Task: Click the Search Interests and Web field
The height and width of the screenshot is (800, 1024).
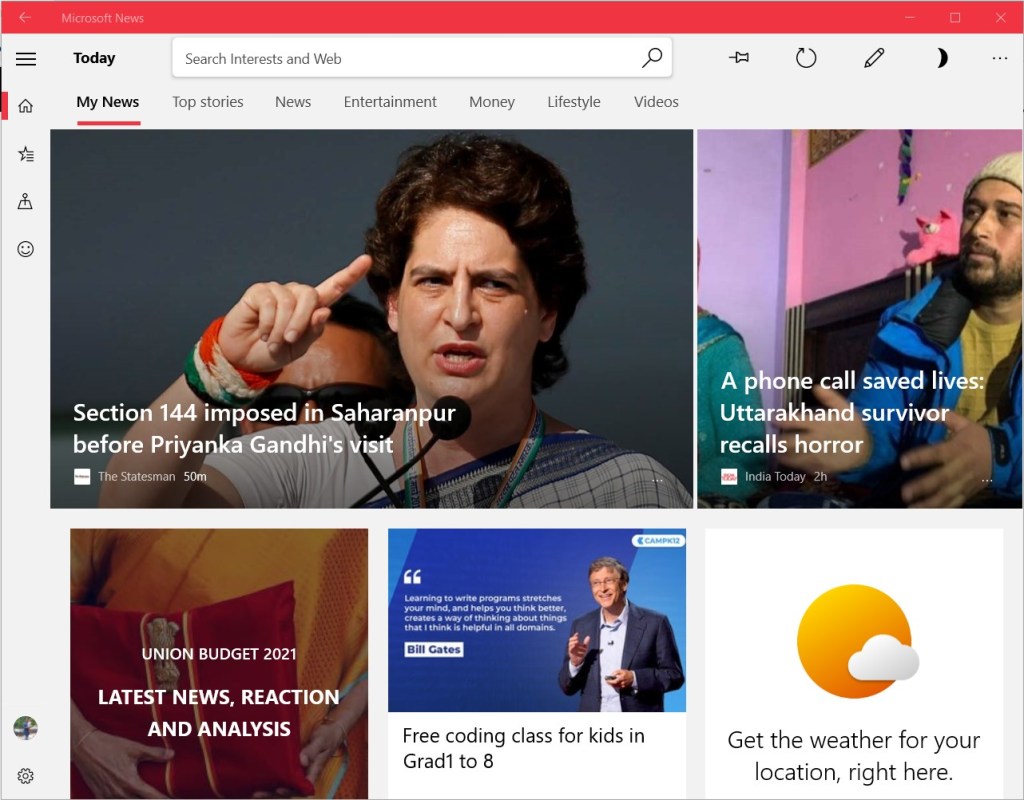Action: click(x=400, y=58)
